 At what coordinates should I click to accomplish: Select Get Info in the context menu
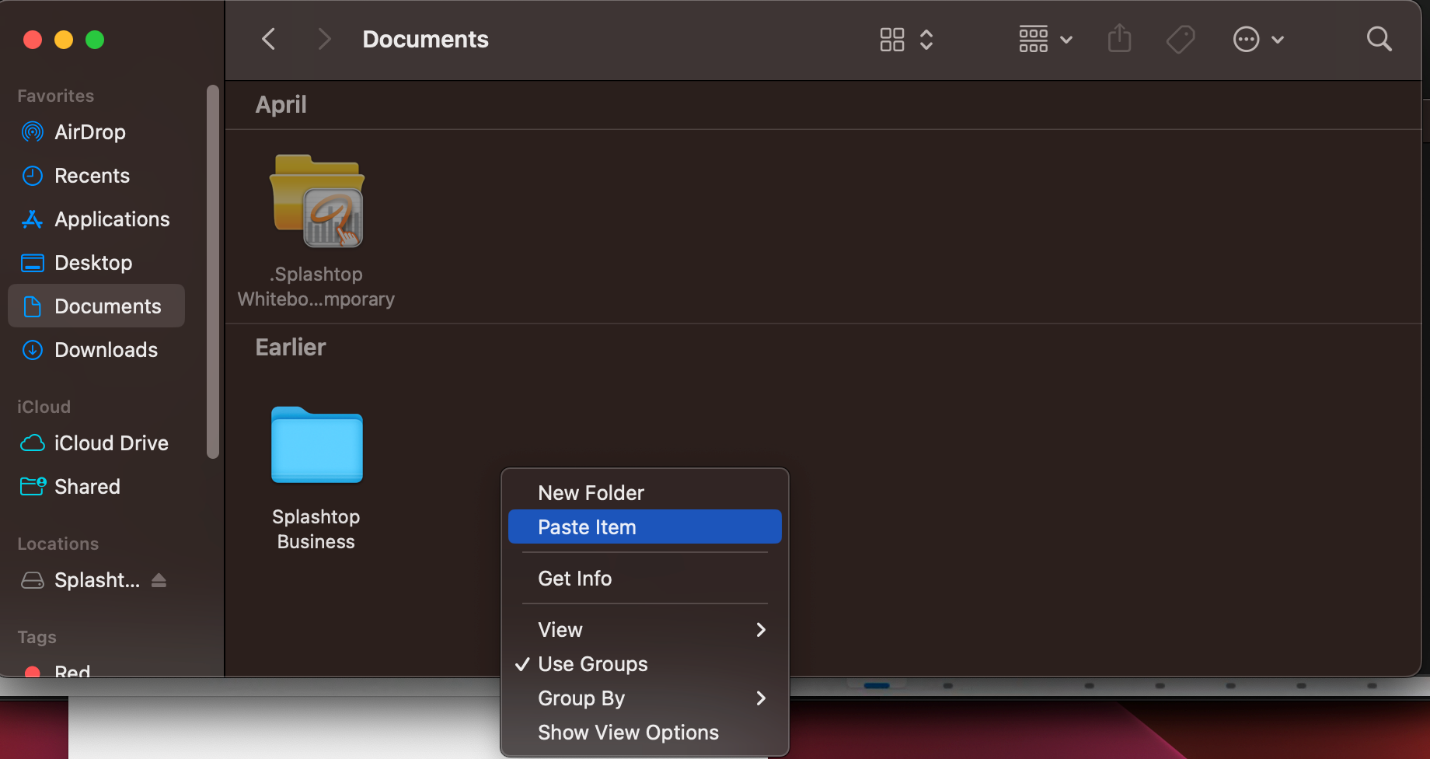click(574, 578)
